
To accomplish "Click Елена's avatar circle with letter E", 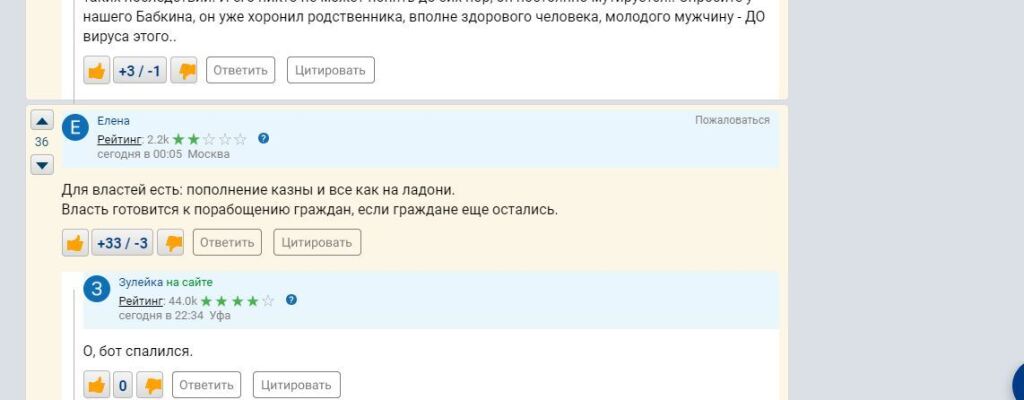I will (x=76, y=128).
